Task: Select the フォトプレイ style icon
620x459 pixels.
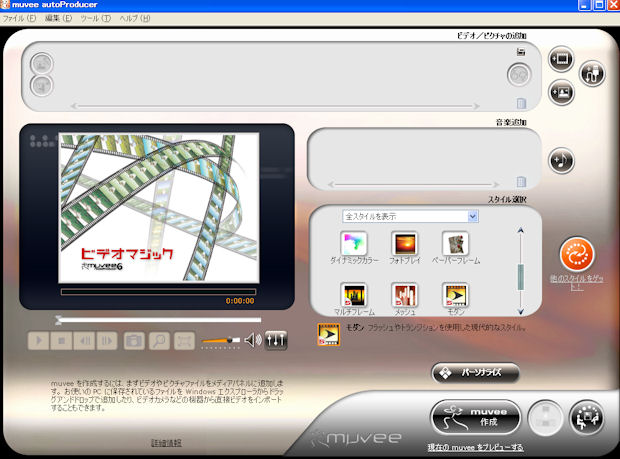Action: coord(405,243)
